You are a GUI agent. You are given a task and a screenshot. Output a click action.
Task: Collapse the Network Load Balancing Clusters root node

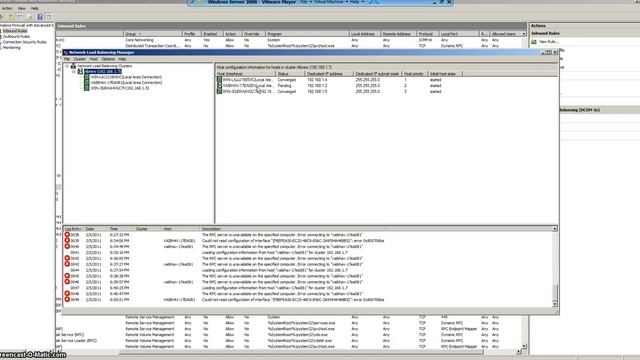tap(67, 66)
